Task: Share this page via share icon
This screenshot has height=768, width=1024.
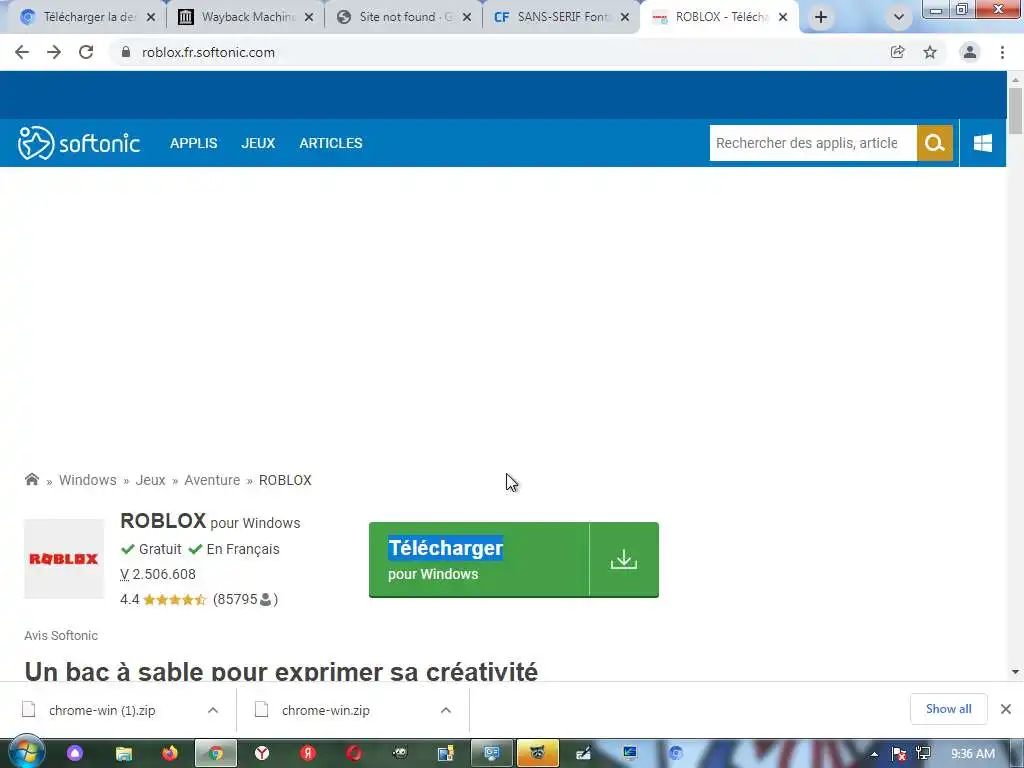Action: (x=897, y=52)
